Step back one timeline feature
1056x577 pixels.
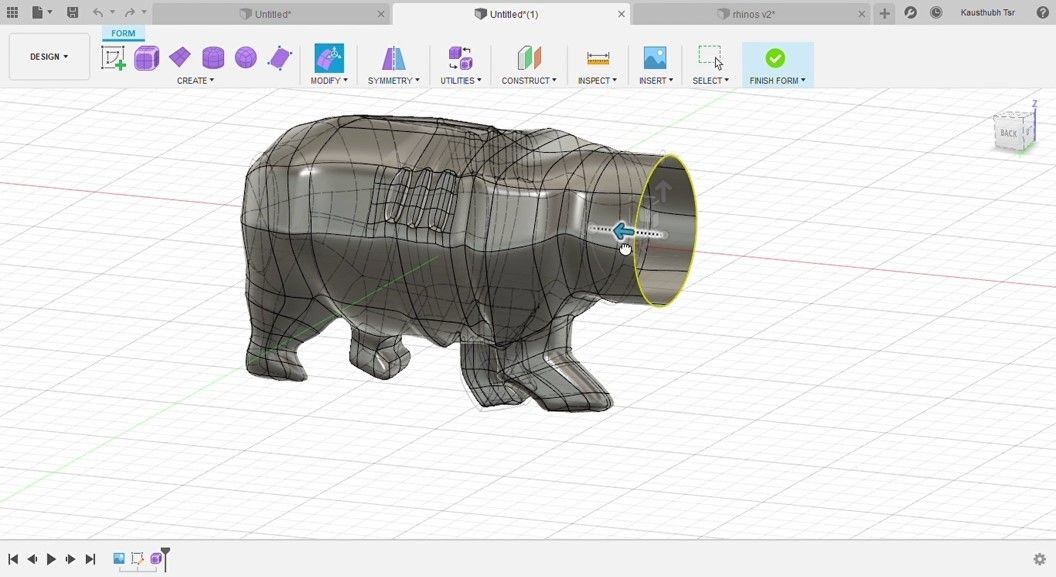coord(32,559)
